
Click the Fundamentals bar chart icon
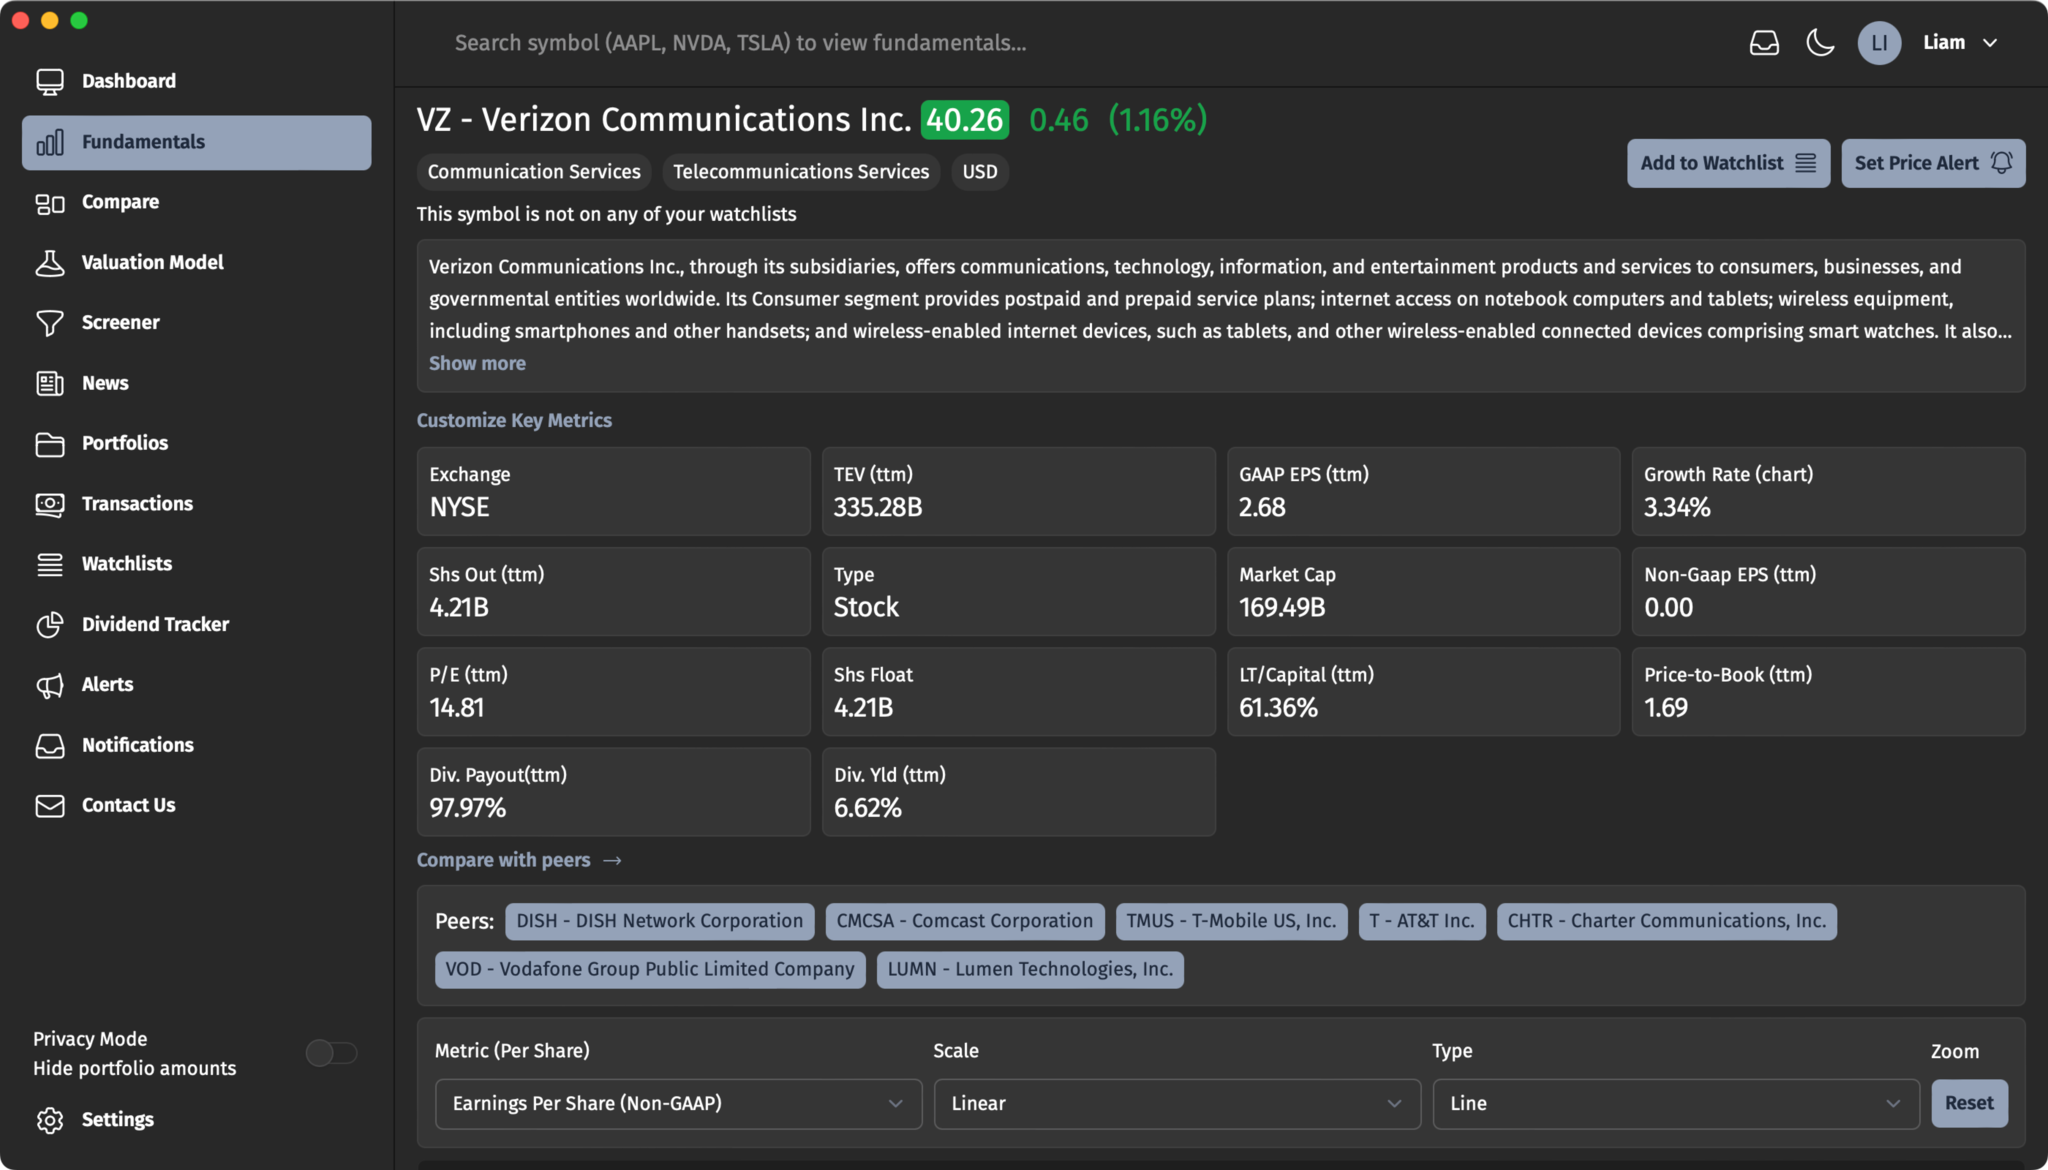(x=50, y=142)
